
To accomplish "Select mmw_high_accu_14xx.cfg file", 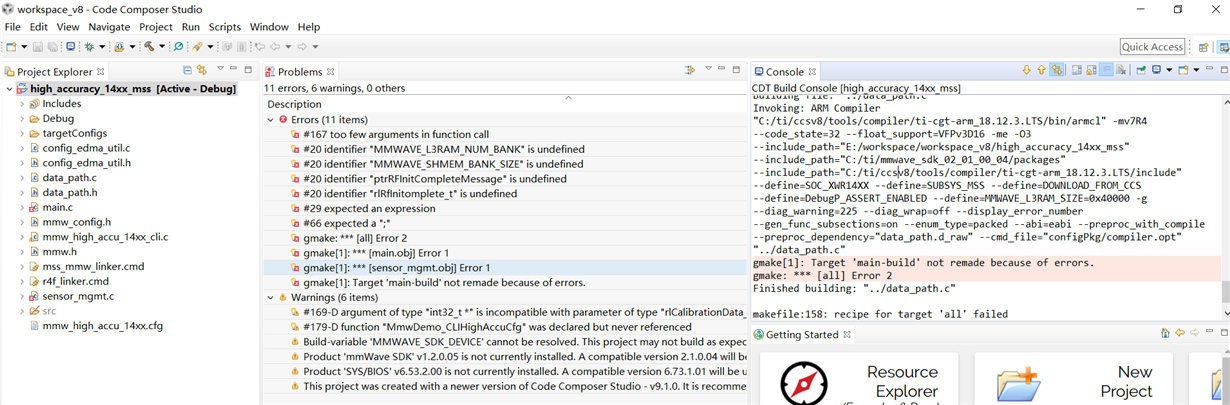I will [x=102, y=326].
